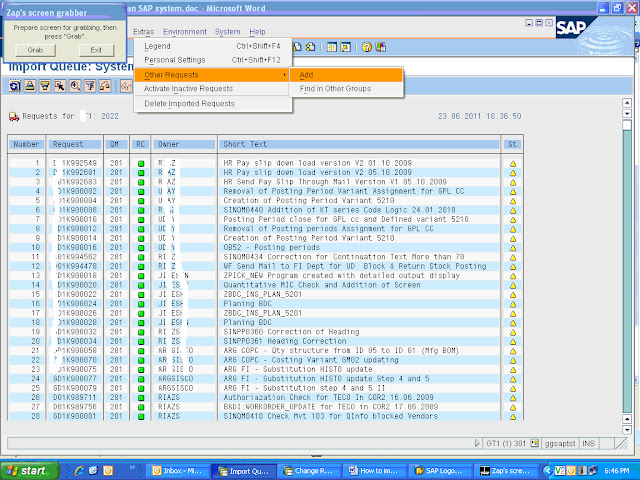This screenshot has height=480, width=640.
Task: Choose Activate Inactive Requests
Action: coord(213,89)
